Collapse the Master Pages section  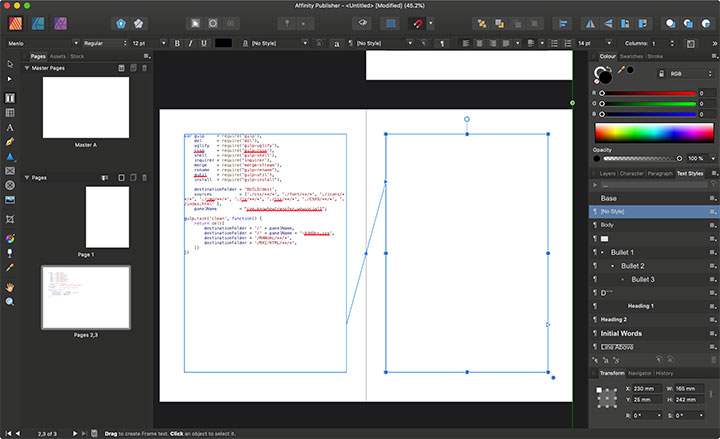[x=27, y=68]
